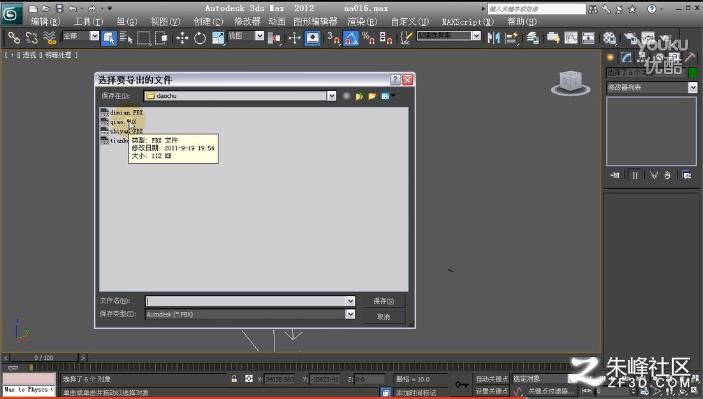Viewport: 703px width, 399px height.
Task: Click the Undo arrow in the title bar
Action: 74,8
